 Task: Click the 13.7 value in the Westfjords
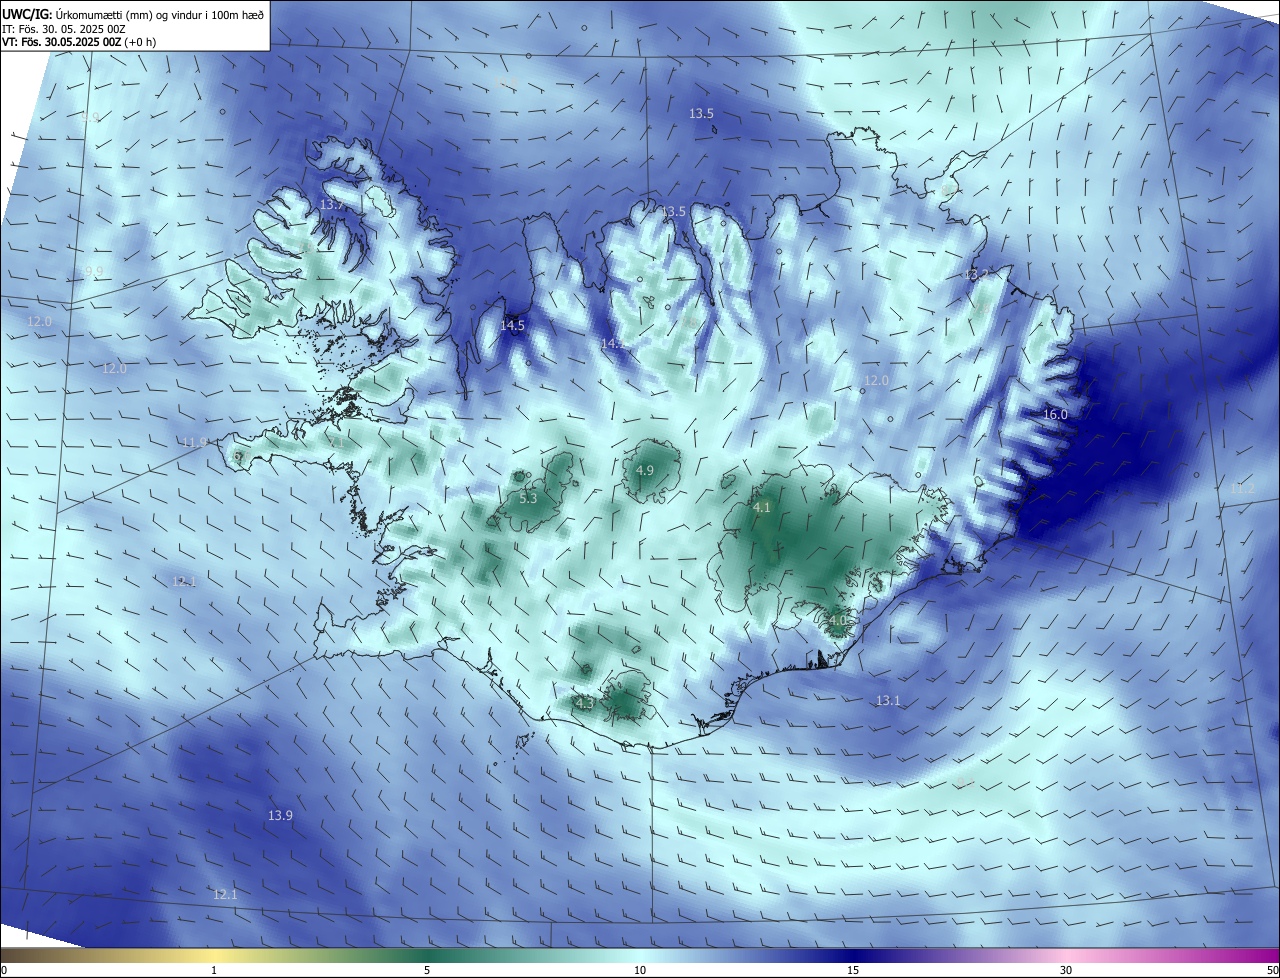331,204
